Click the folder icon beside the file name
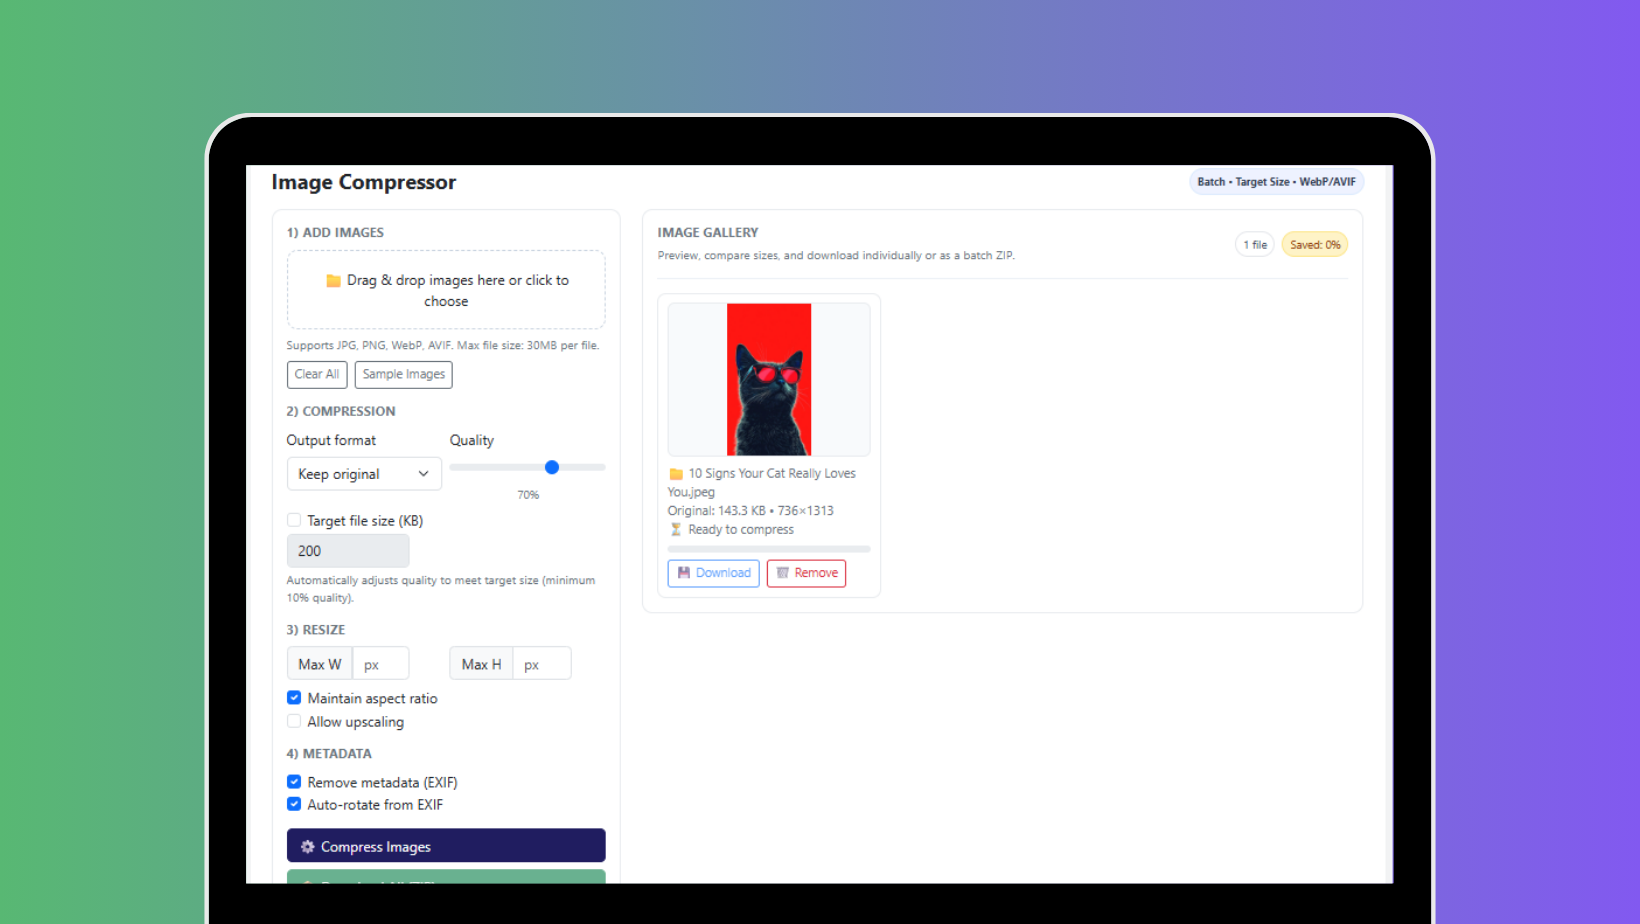 coord(676,474)
